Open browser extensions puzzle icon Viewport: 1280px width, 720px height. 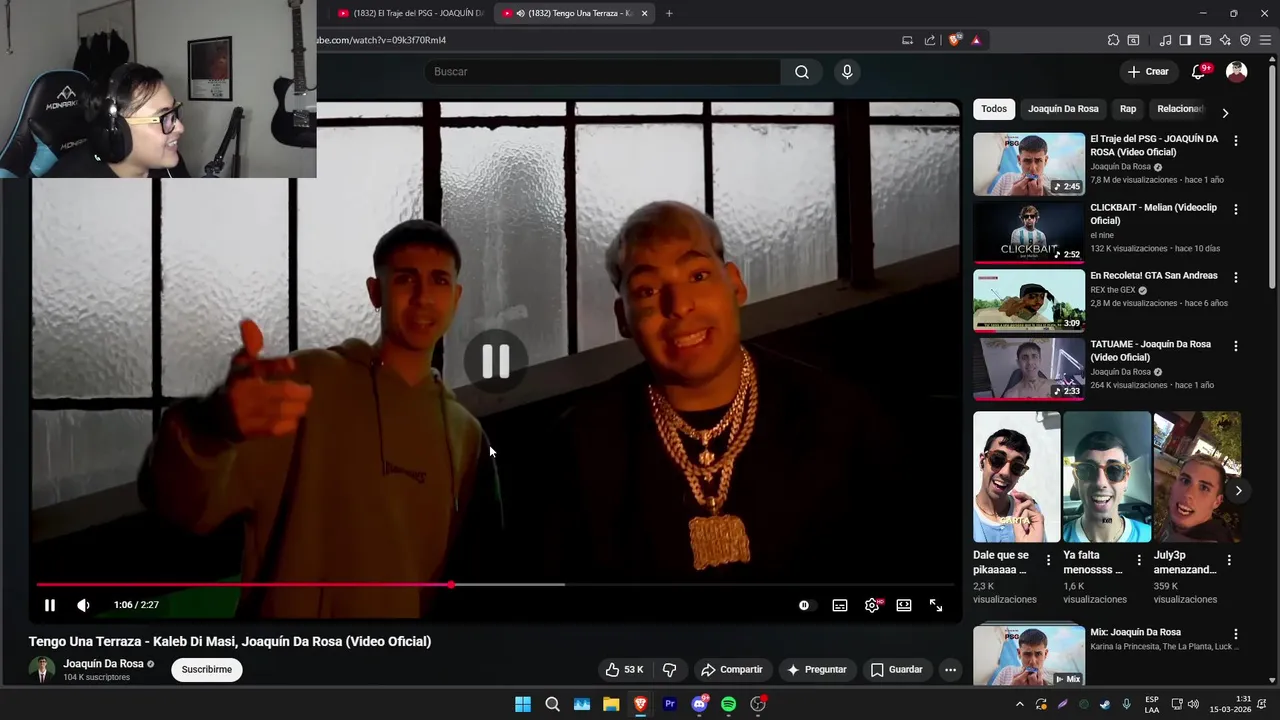coord(1113,40)
